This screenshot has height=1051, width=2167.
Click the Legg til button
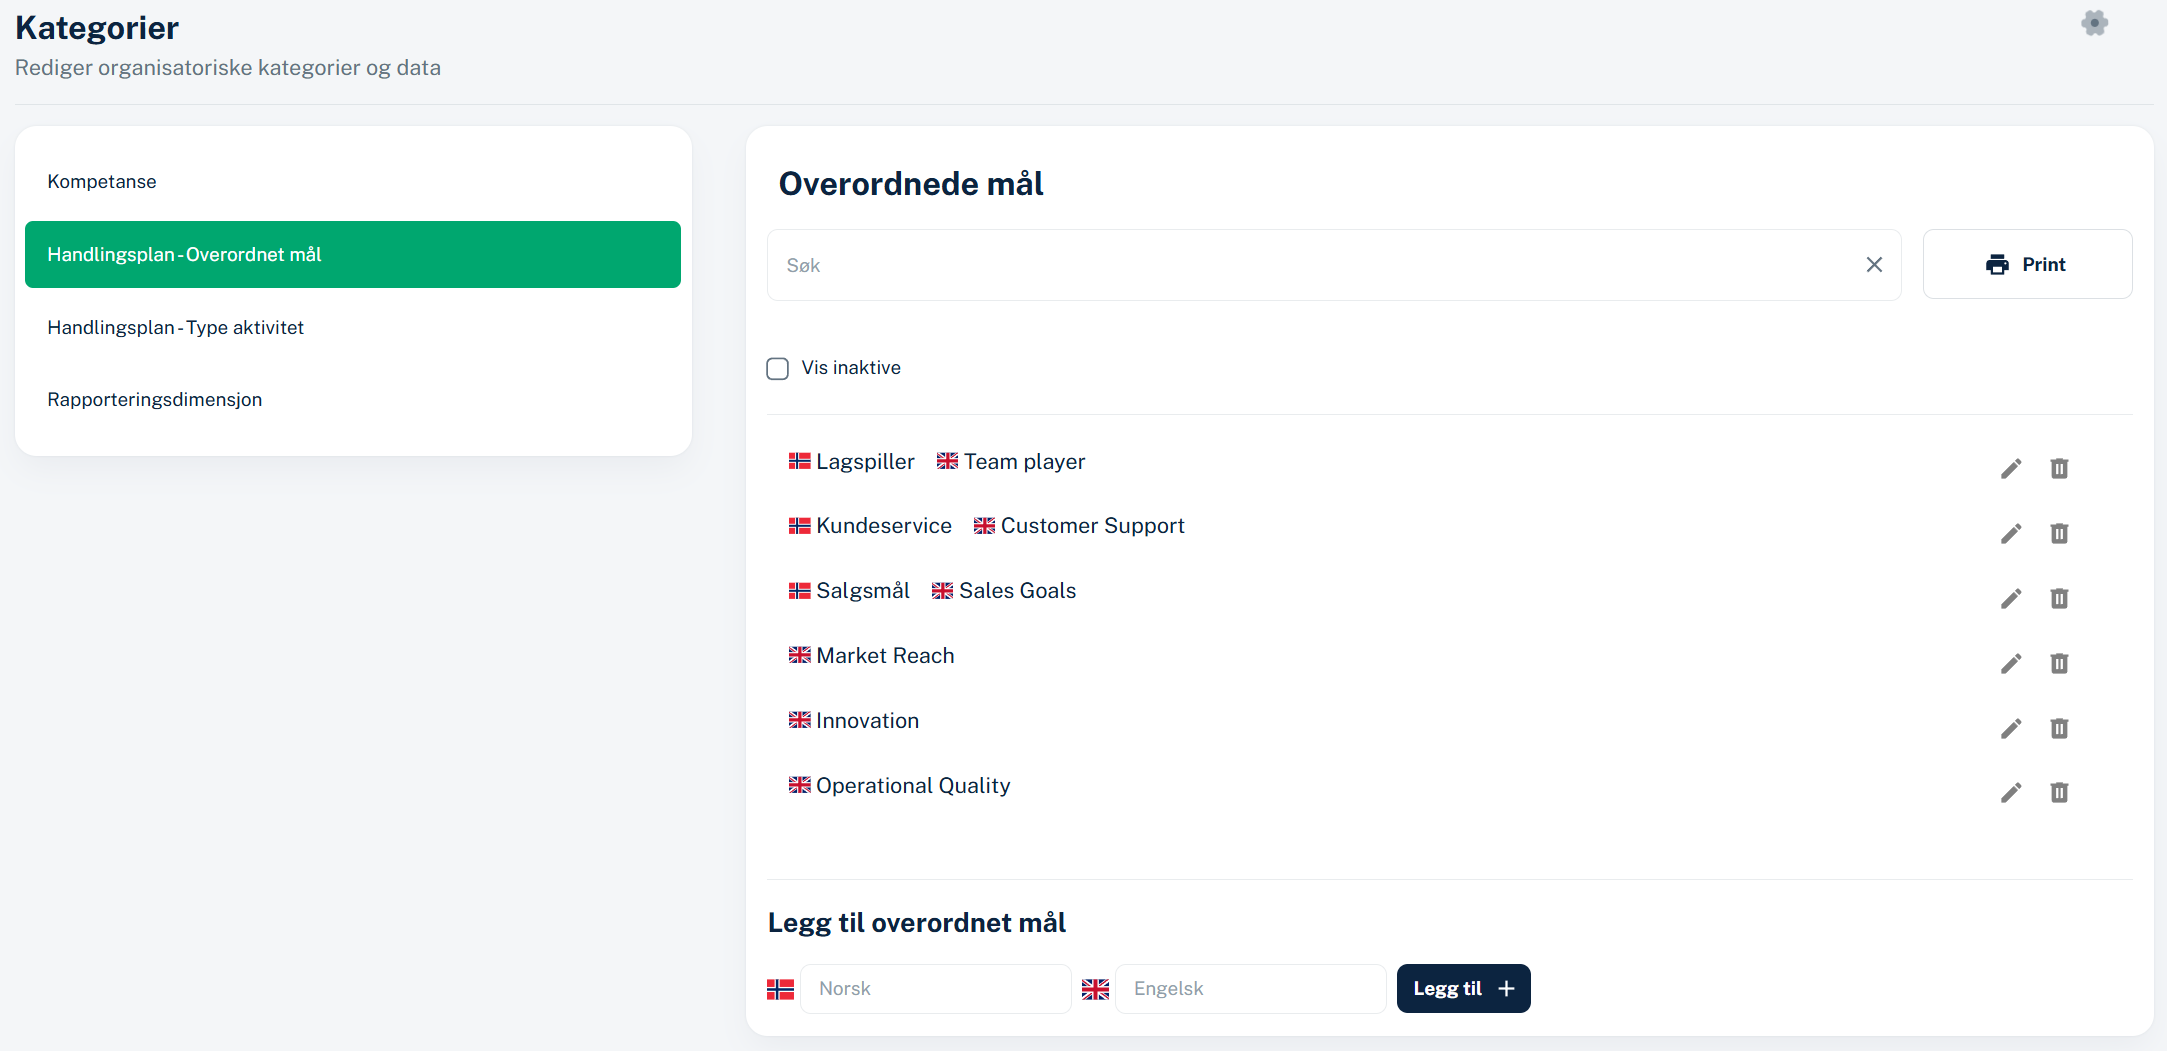pos(1462,989)
